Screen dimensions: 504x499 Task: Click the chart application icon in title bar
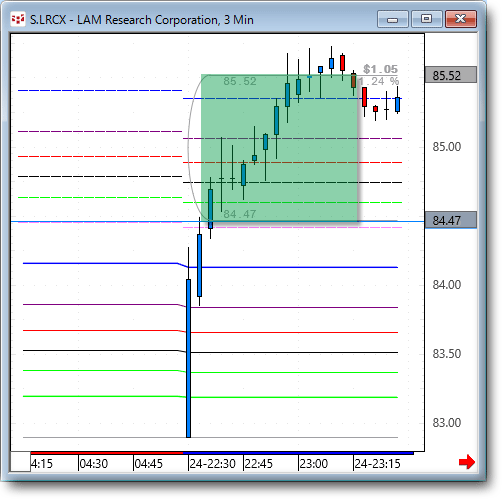coord(18,20)
